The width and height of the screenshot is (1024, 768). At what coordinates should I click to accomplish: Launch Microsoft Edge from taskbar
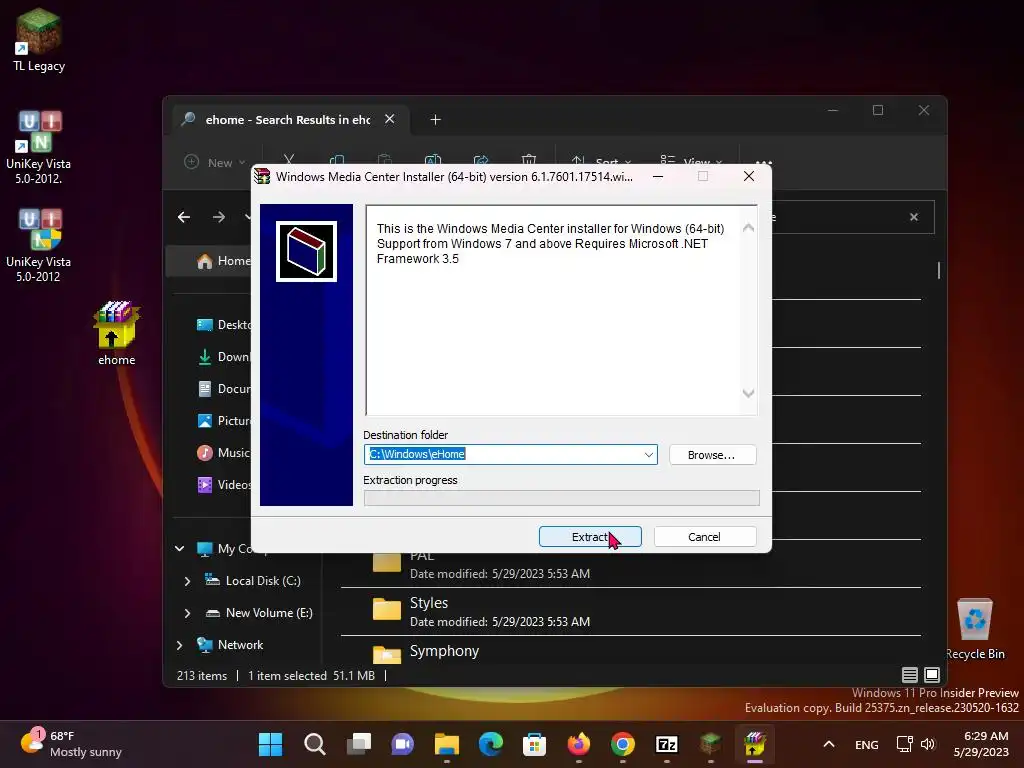pyautogui.click(x=491, y=744)
